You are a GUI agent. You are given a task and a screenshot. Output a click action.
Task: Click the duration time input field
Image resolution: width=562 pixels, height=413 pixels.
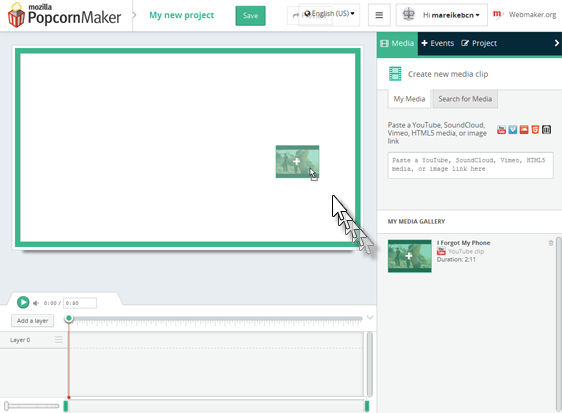coord(80,303)
